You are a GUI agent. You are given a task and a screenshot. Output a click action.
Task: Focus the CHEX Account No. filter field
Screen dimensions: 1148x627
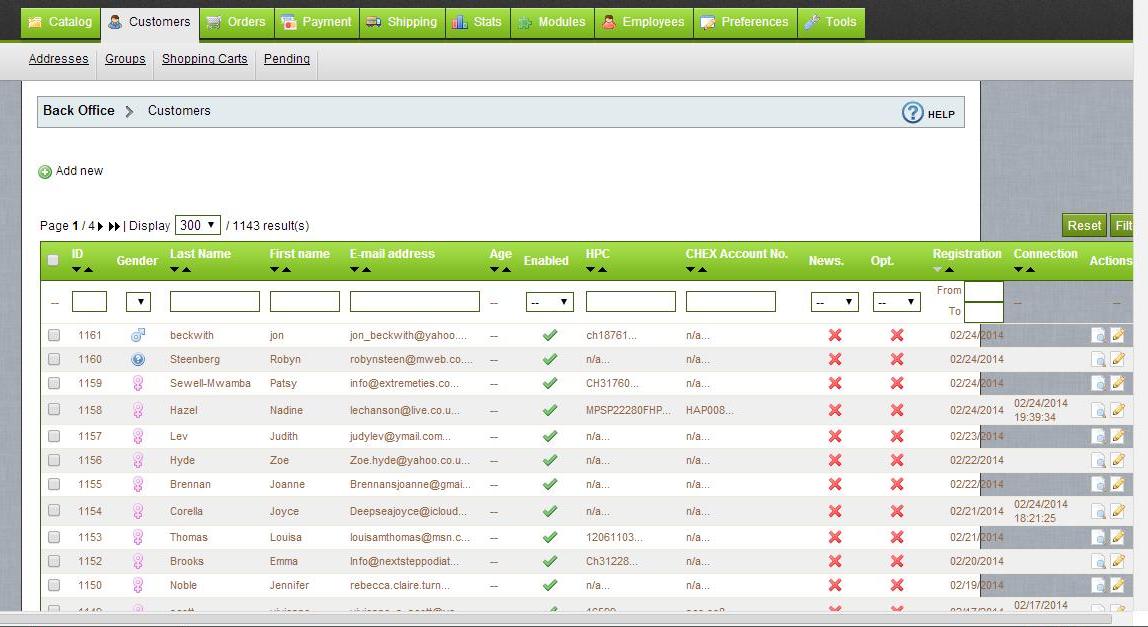(x=731, y=302)
